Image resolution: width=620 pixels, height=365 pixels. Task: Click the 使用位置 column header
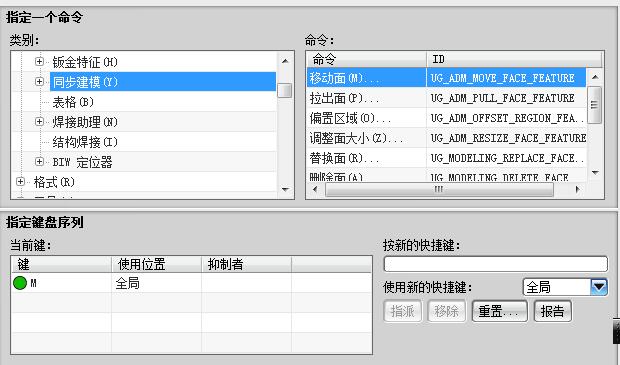click(157, 264)
